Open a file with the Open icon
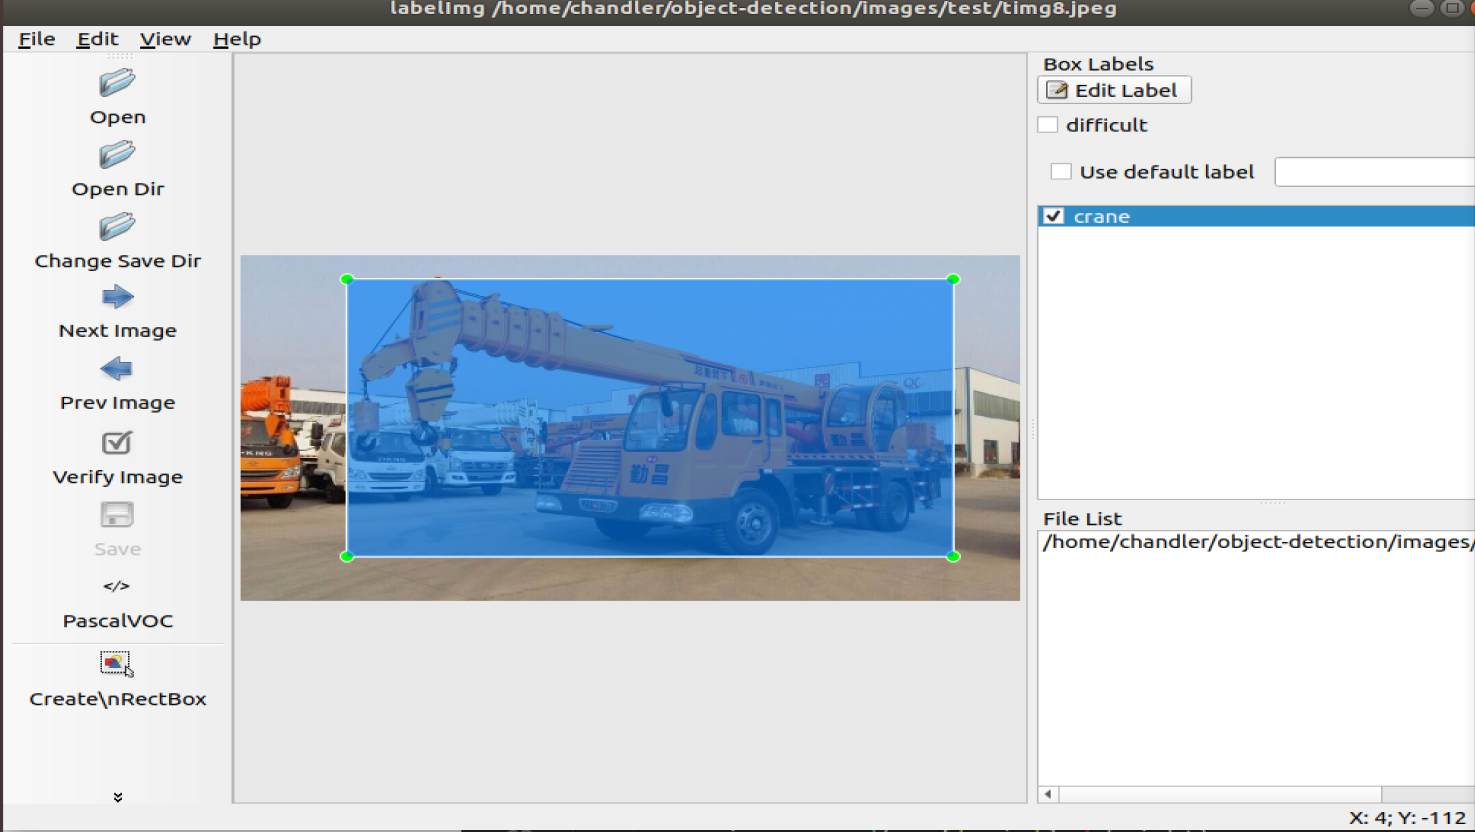 coord(117,83)
